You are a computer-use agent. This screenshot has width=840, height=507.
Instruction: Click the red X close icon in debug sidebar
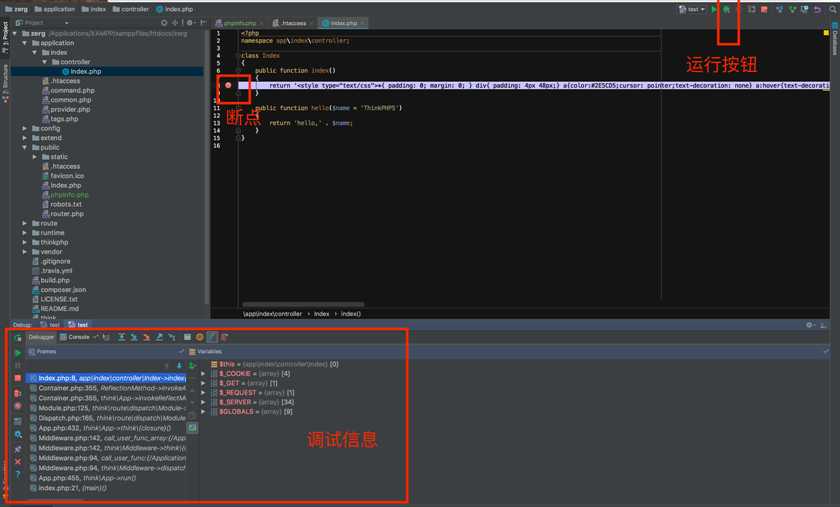(x=18, y=461)
